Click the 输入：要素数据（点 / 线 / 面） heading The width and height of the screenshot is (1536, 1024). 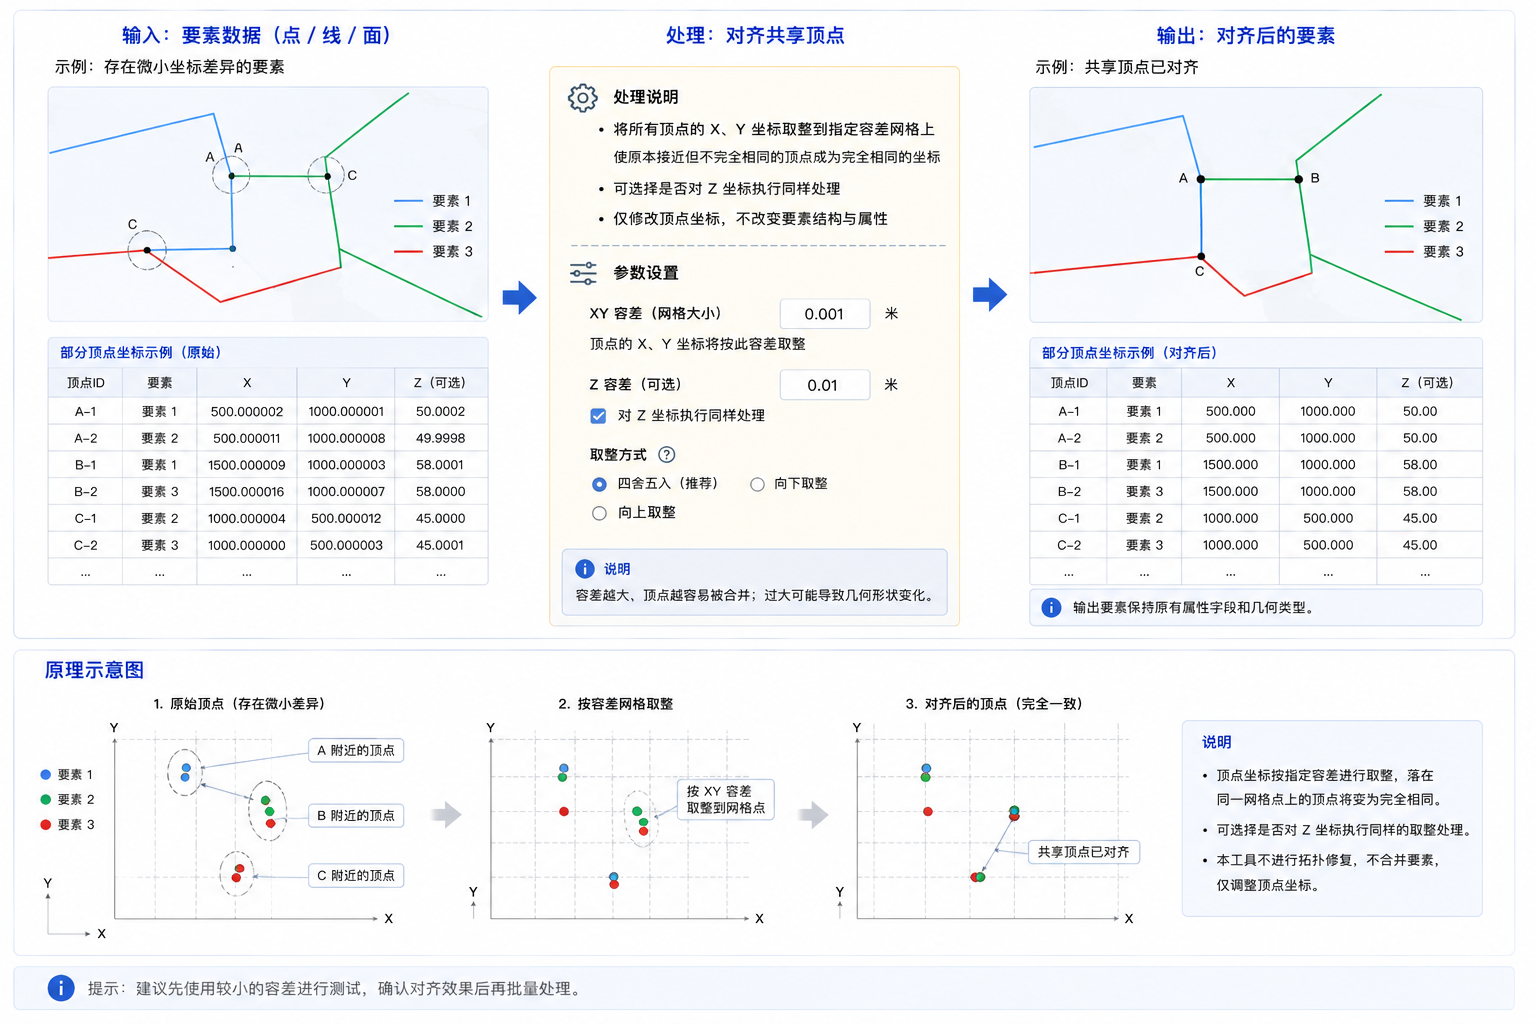tap(256, 35)
